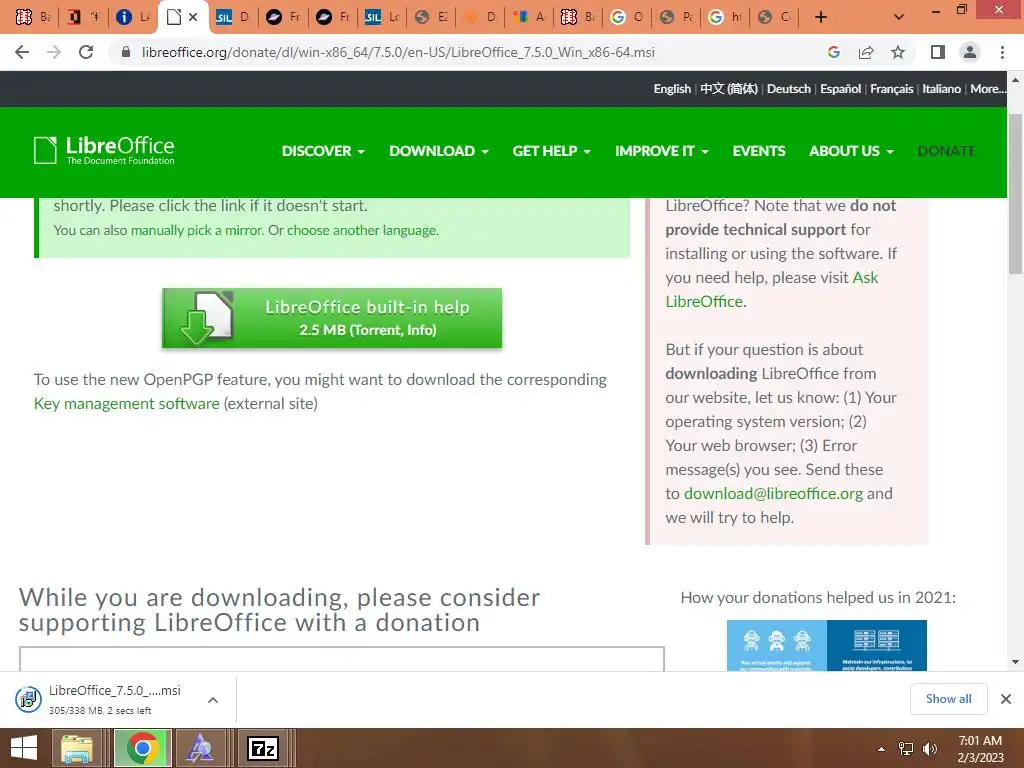Screen dimensions: 1024x768
Task: Switch site language to Italiano
Action: pos(941,89)
